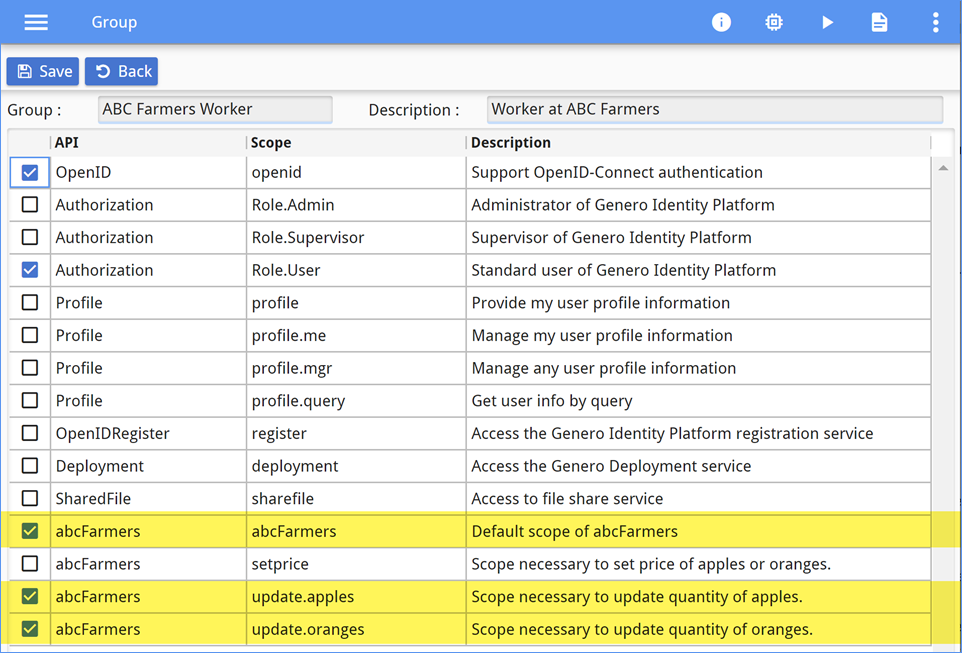Enable the Role.Admin Authorization scope
The height and width of the screenshot is (653, 962).
(29, 204)
